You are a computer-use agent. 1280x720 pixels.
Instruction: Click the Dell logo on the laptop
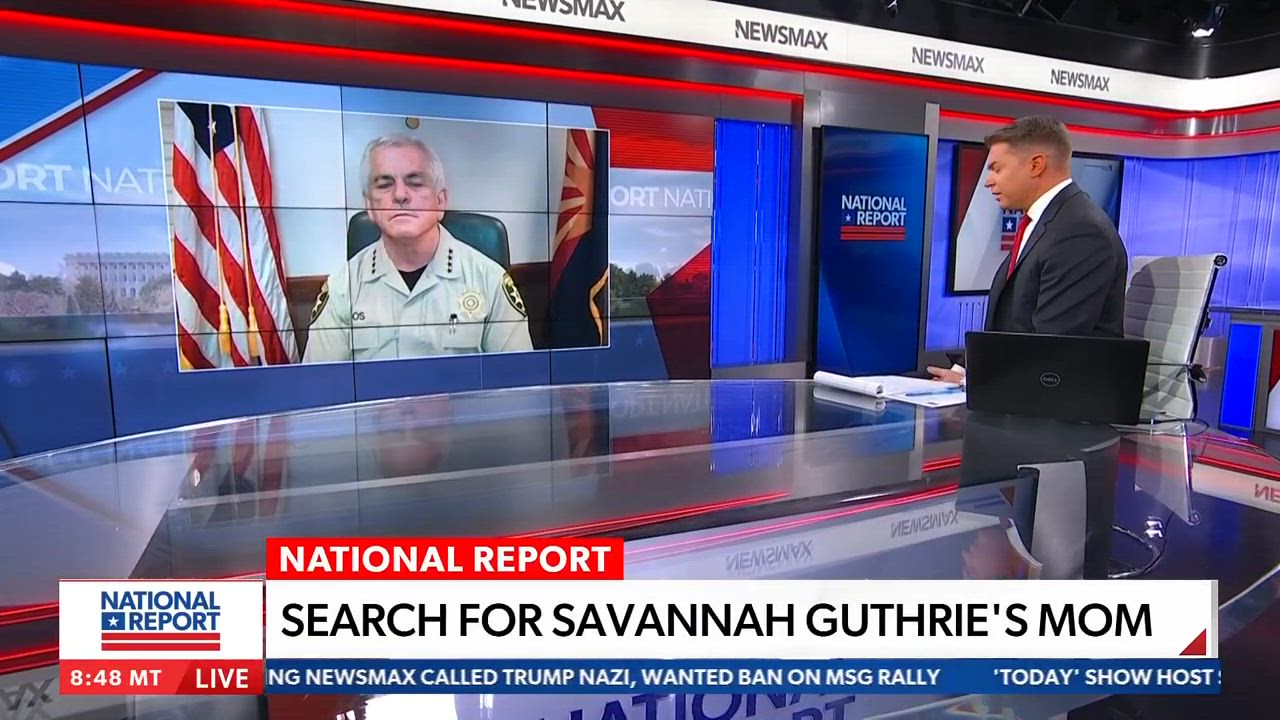(1049, 378)
